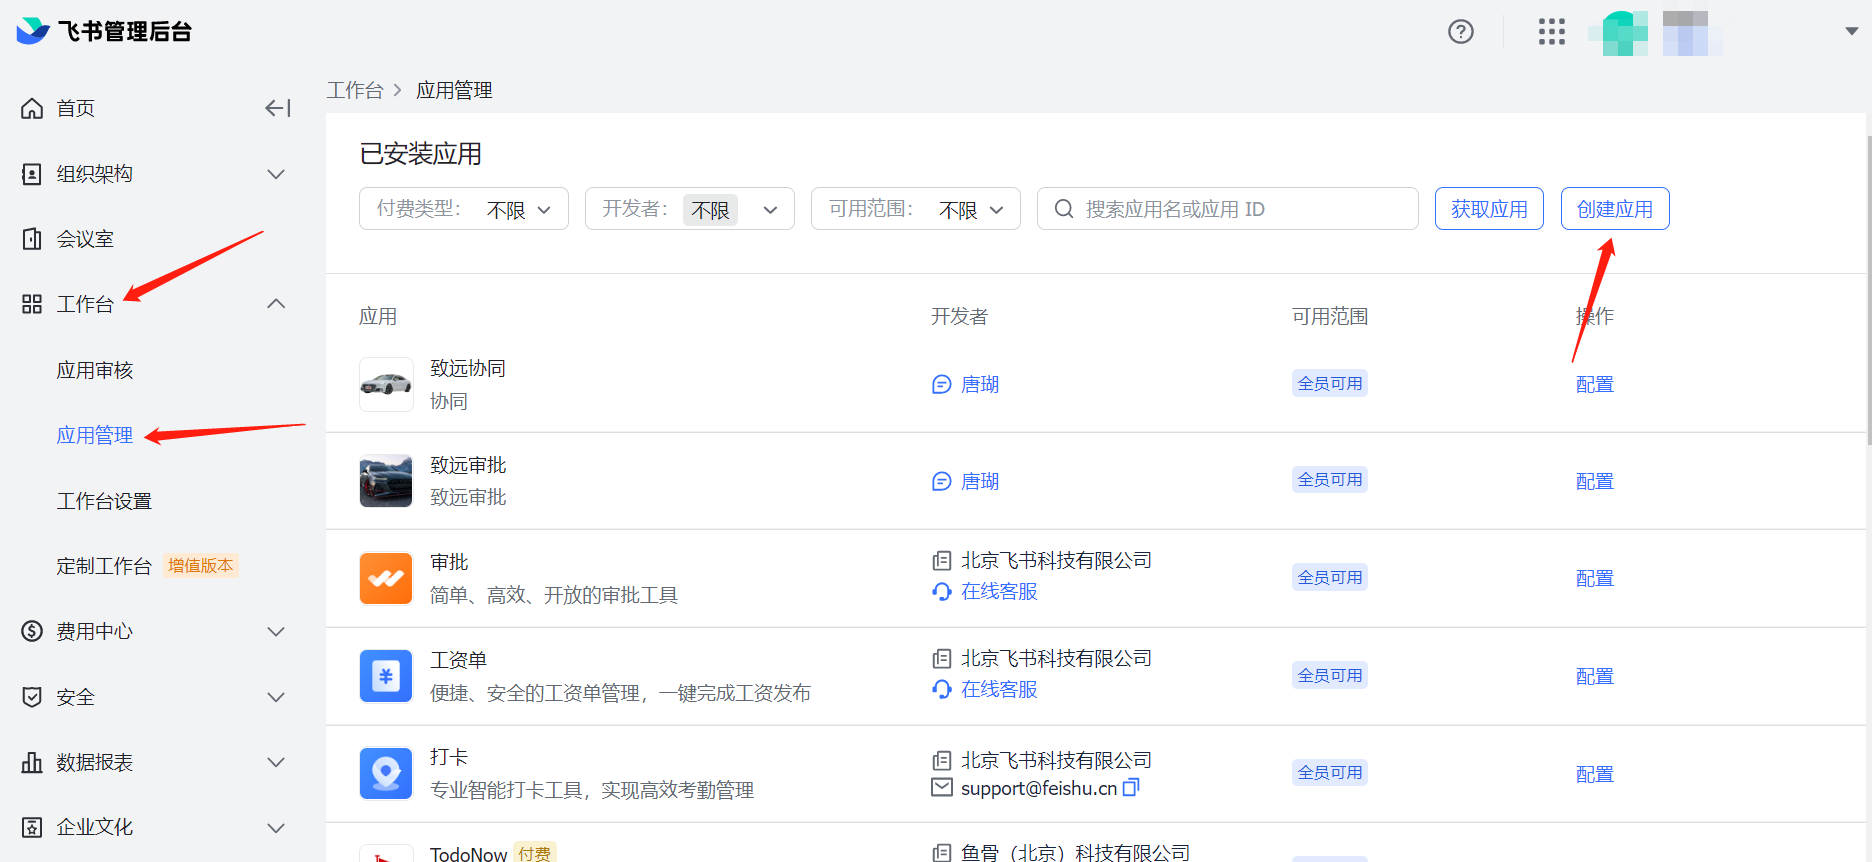This screenshot has width=1872, height=862.
Task: Open the 开发者 filter dropdown
Action: coord(689,209)
